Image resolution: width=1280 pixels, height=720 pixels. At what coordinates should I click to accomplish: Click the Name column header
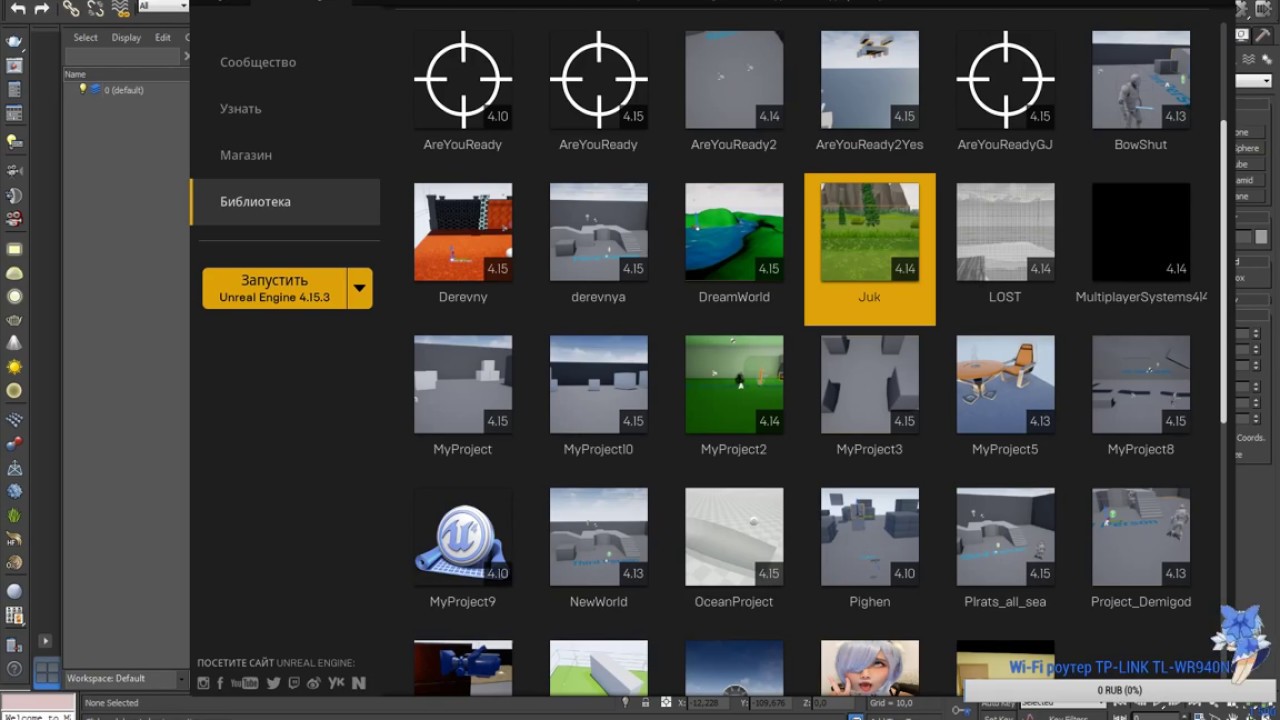tap(76, 74)
